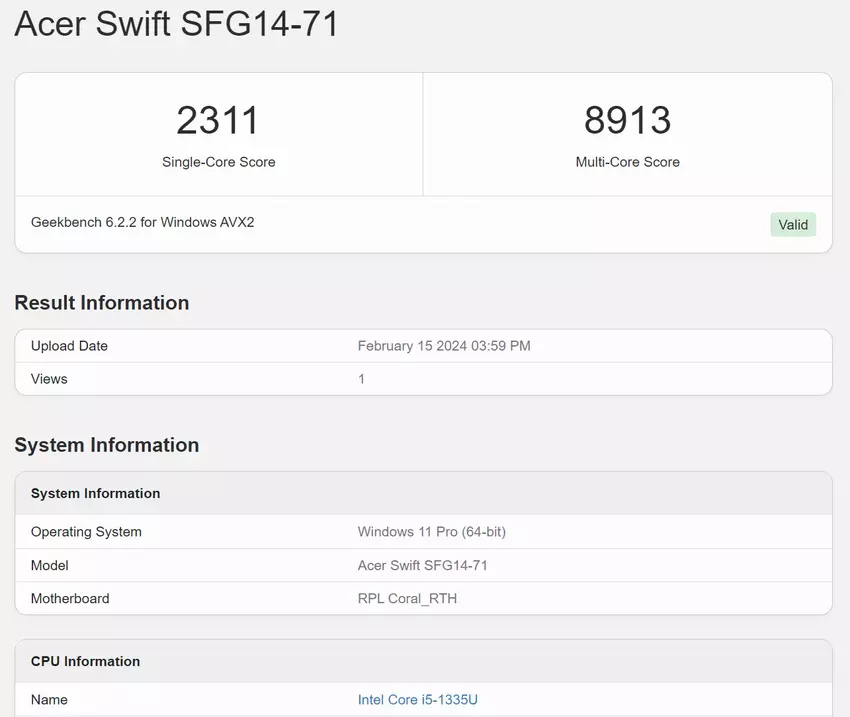Image resolution: width=850 pixels, height=717 pixels.
Task: Click the Motherboard row label
Action: coord(70,599)
